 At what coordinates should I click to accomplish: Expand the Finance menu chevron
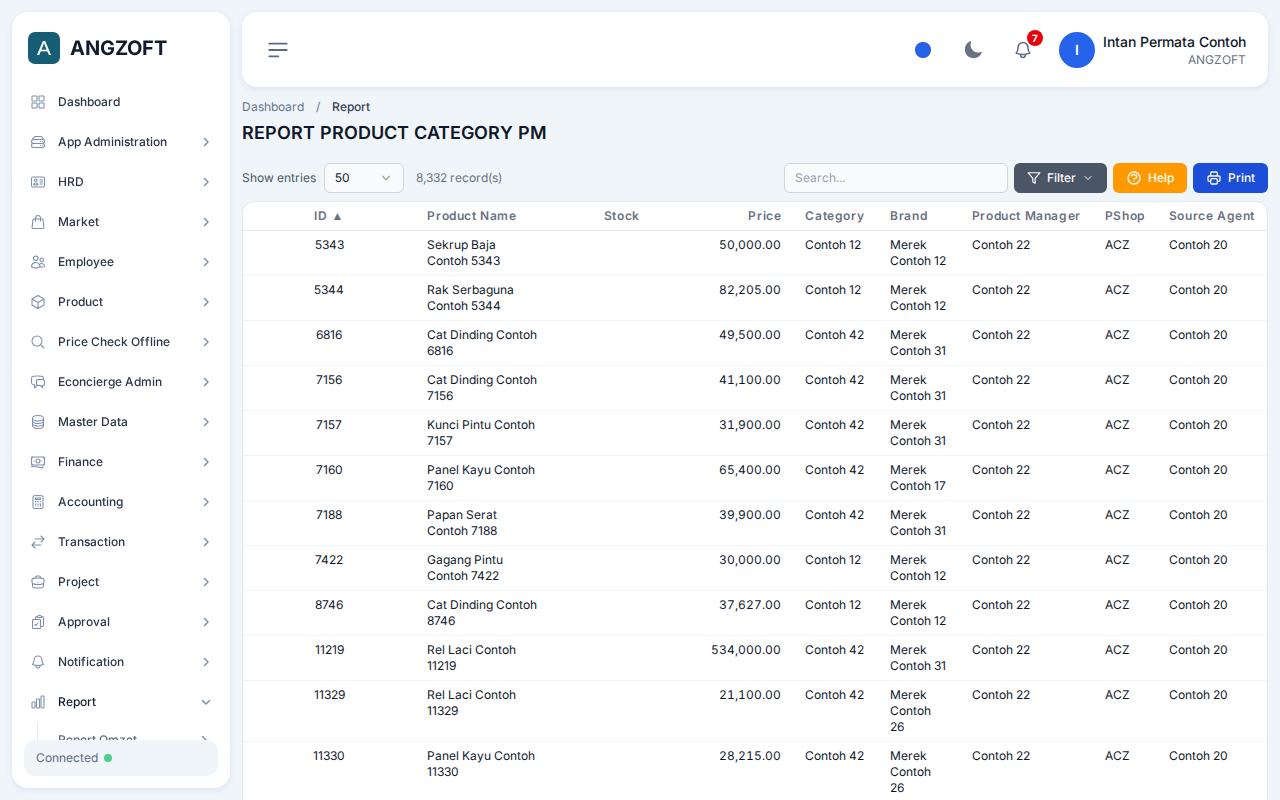(206, 462)
